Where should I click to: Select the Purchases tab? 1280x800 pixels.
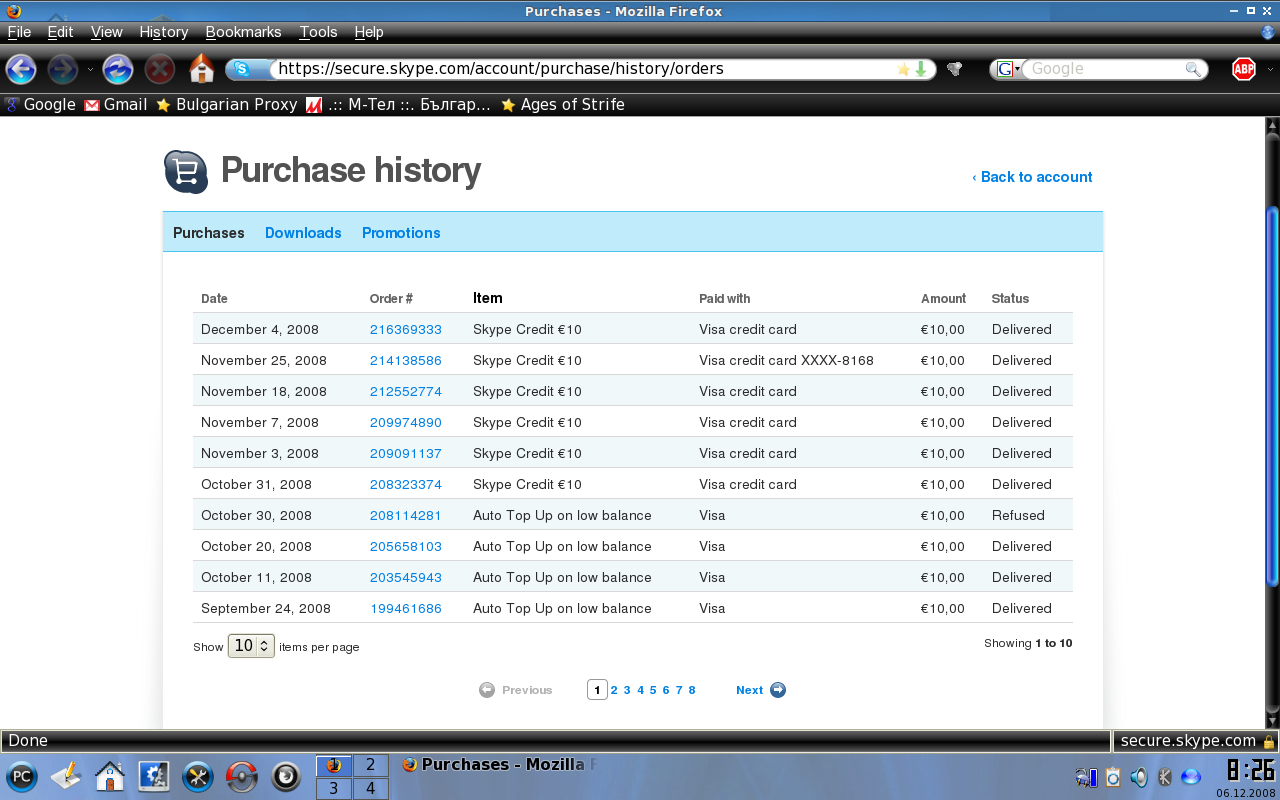coord(209,233)
